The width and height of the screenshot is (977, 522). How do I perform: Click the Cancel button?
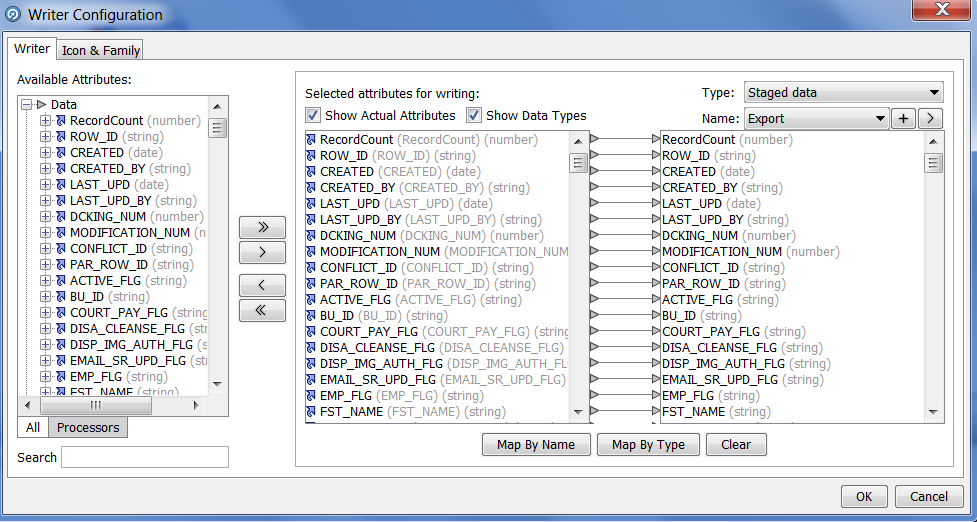tap(928, 496)
